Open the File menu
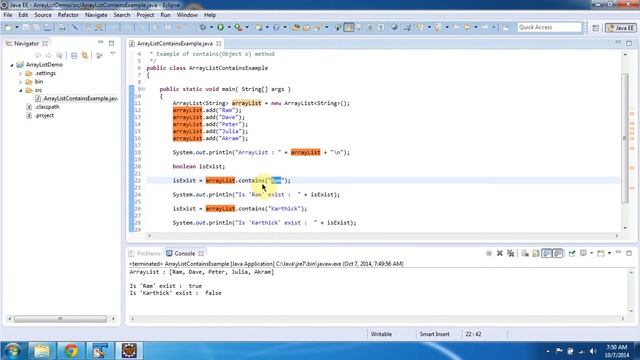 8,15
